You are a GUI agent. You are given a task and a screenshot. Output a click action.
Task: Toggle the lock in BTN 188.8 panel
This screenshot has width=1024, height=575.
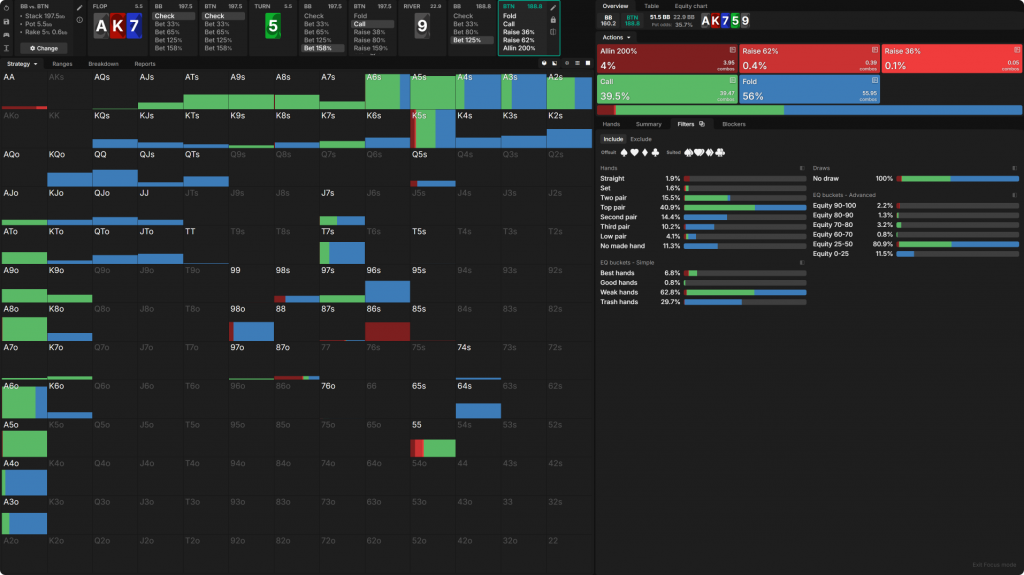553,20
